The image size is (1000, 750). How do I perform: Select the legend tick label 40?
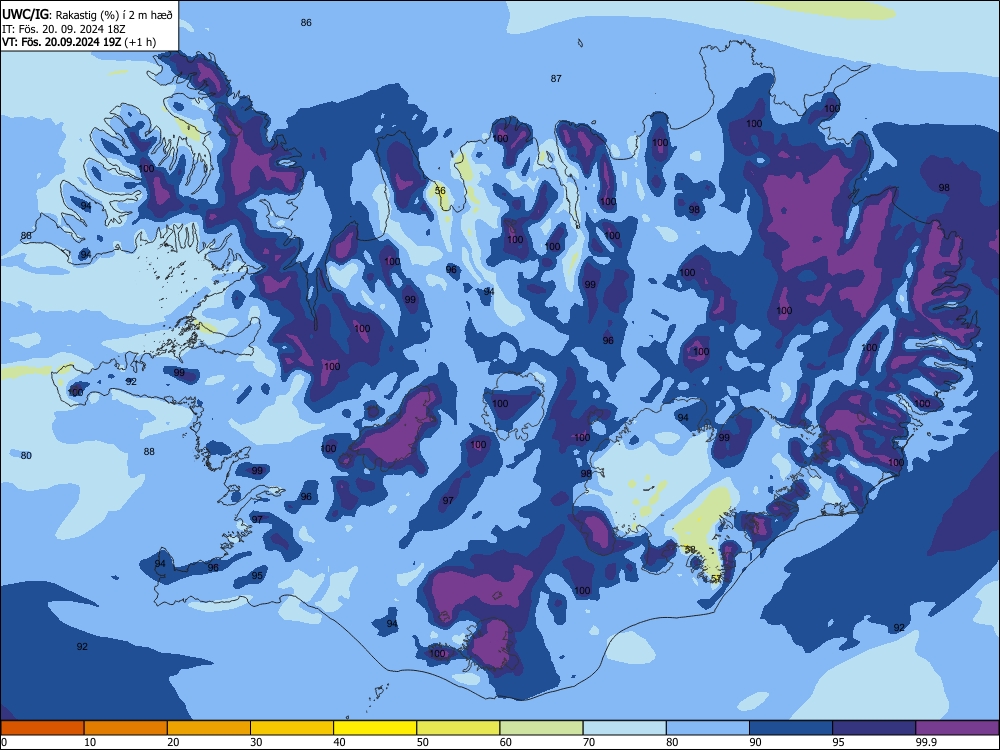pos(340,742)
